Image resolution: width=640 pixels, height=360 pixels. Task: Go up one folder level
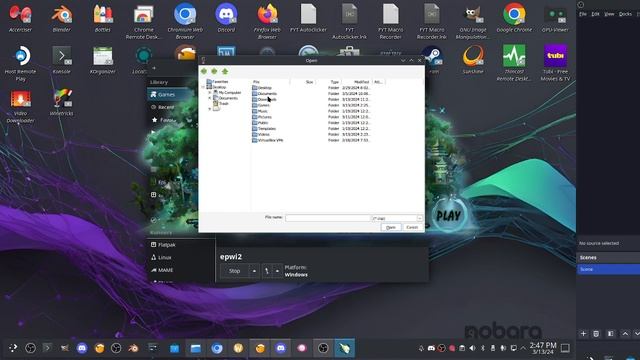(x=225, y=71)
